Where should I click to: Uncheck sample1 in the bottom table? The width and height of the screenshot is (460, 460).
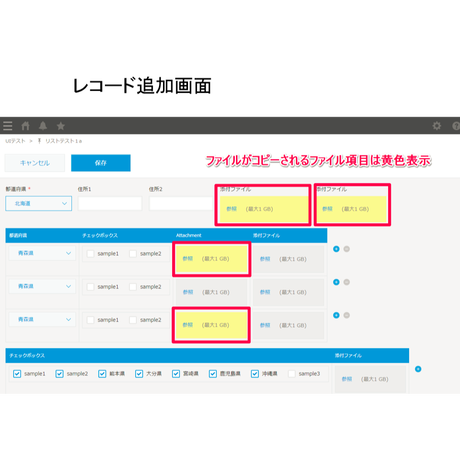[17, 374]
